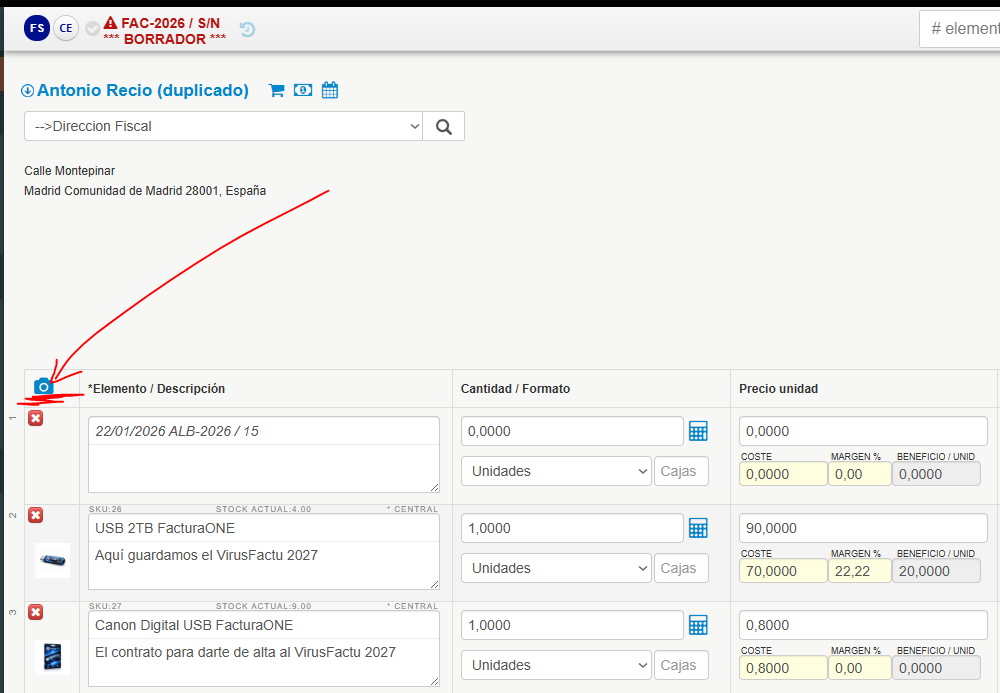Click the FS round badge icon

(37, 28)
